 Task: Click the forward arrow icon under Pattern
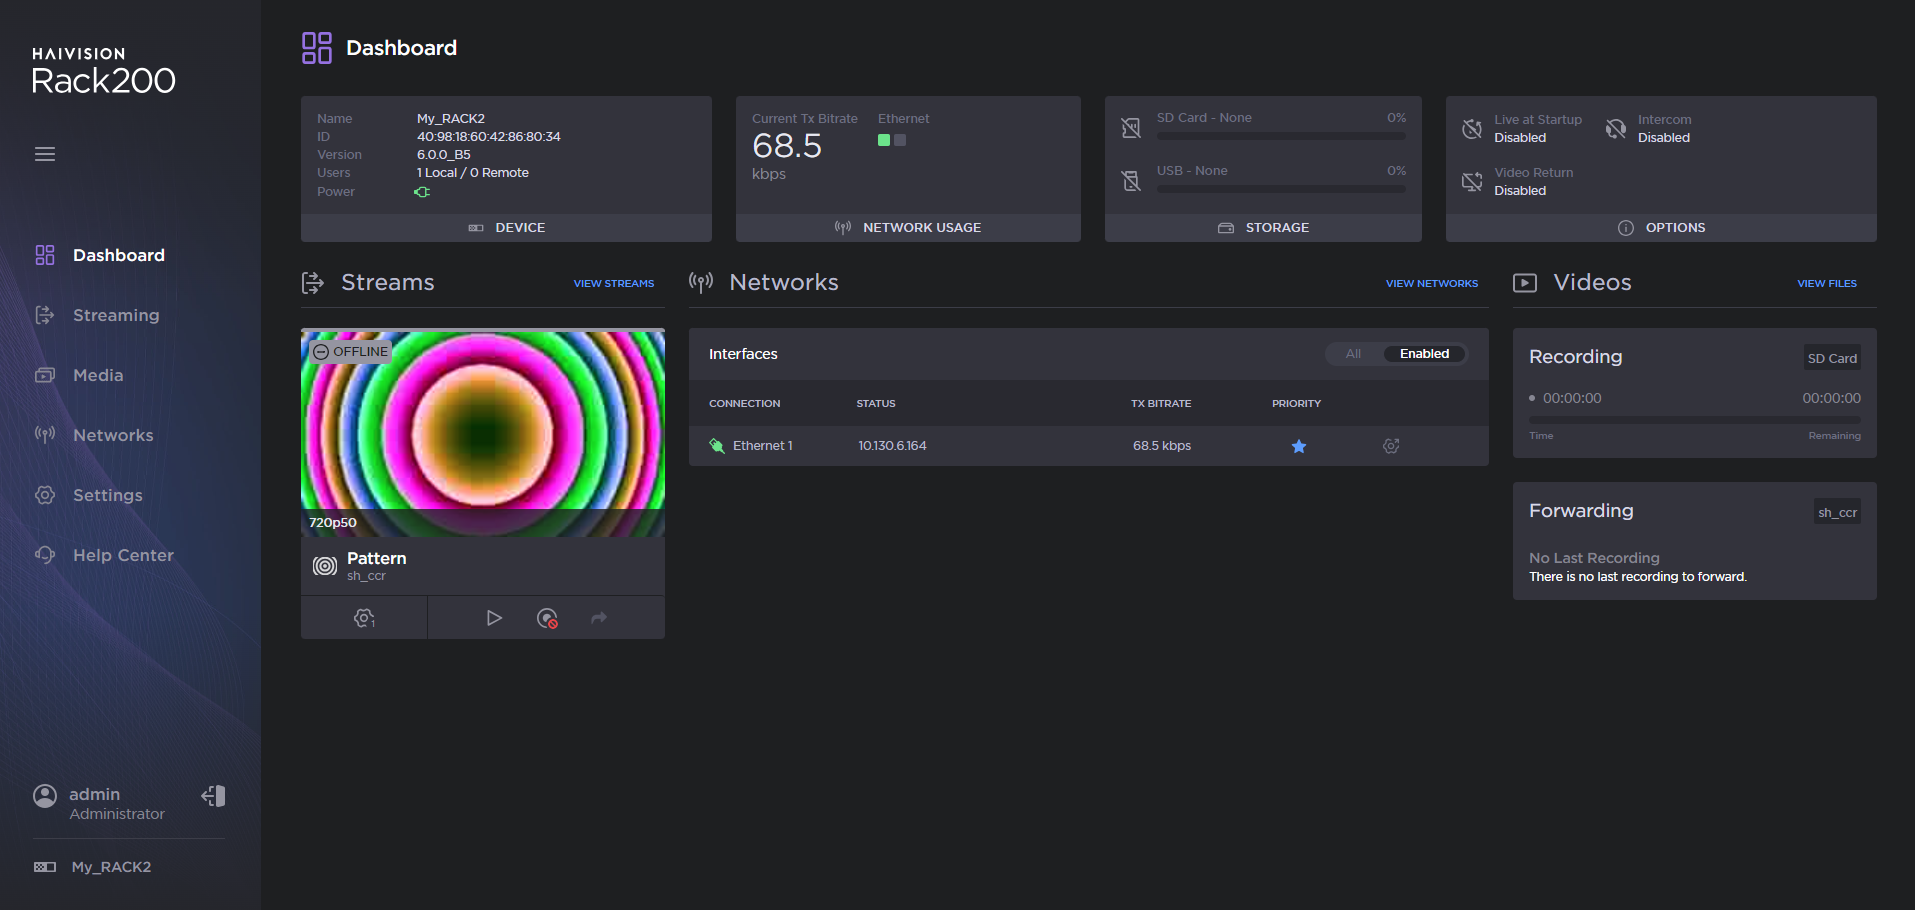tap(599, 618)
